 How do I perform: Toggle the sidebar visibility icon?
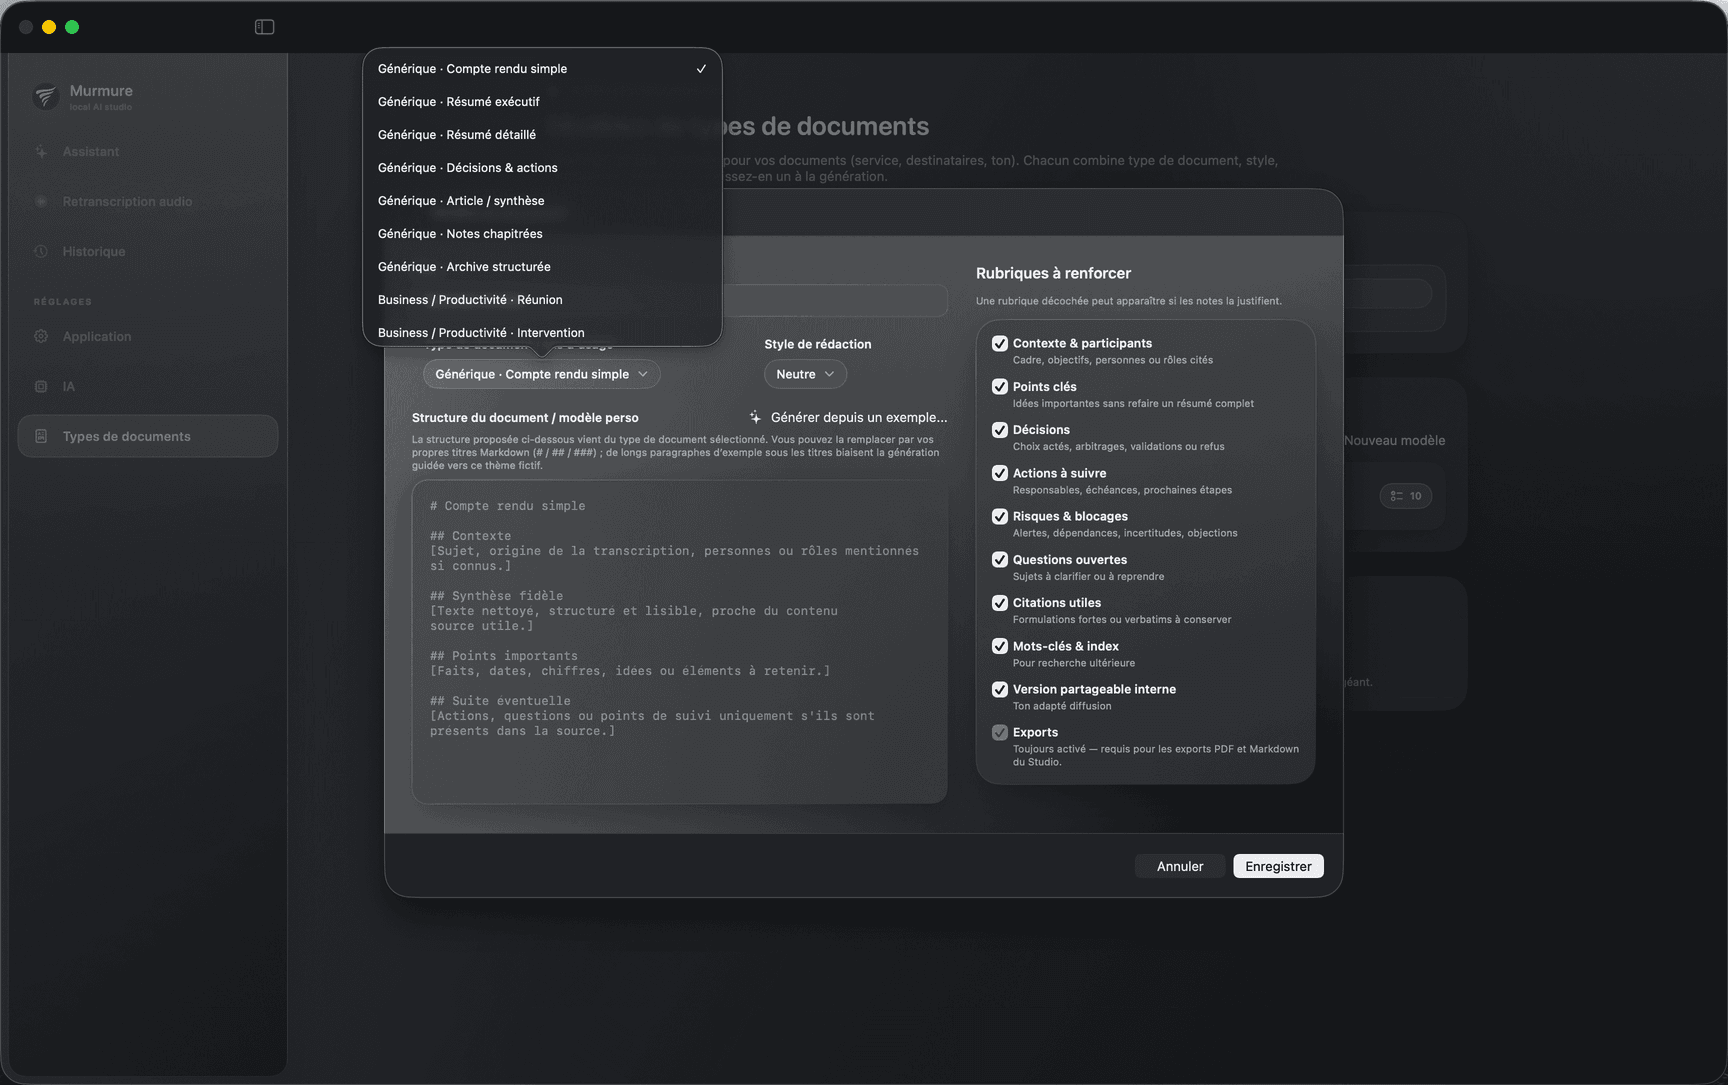click(x=264, y=27)
